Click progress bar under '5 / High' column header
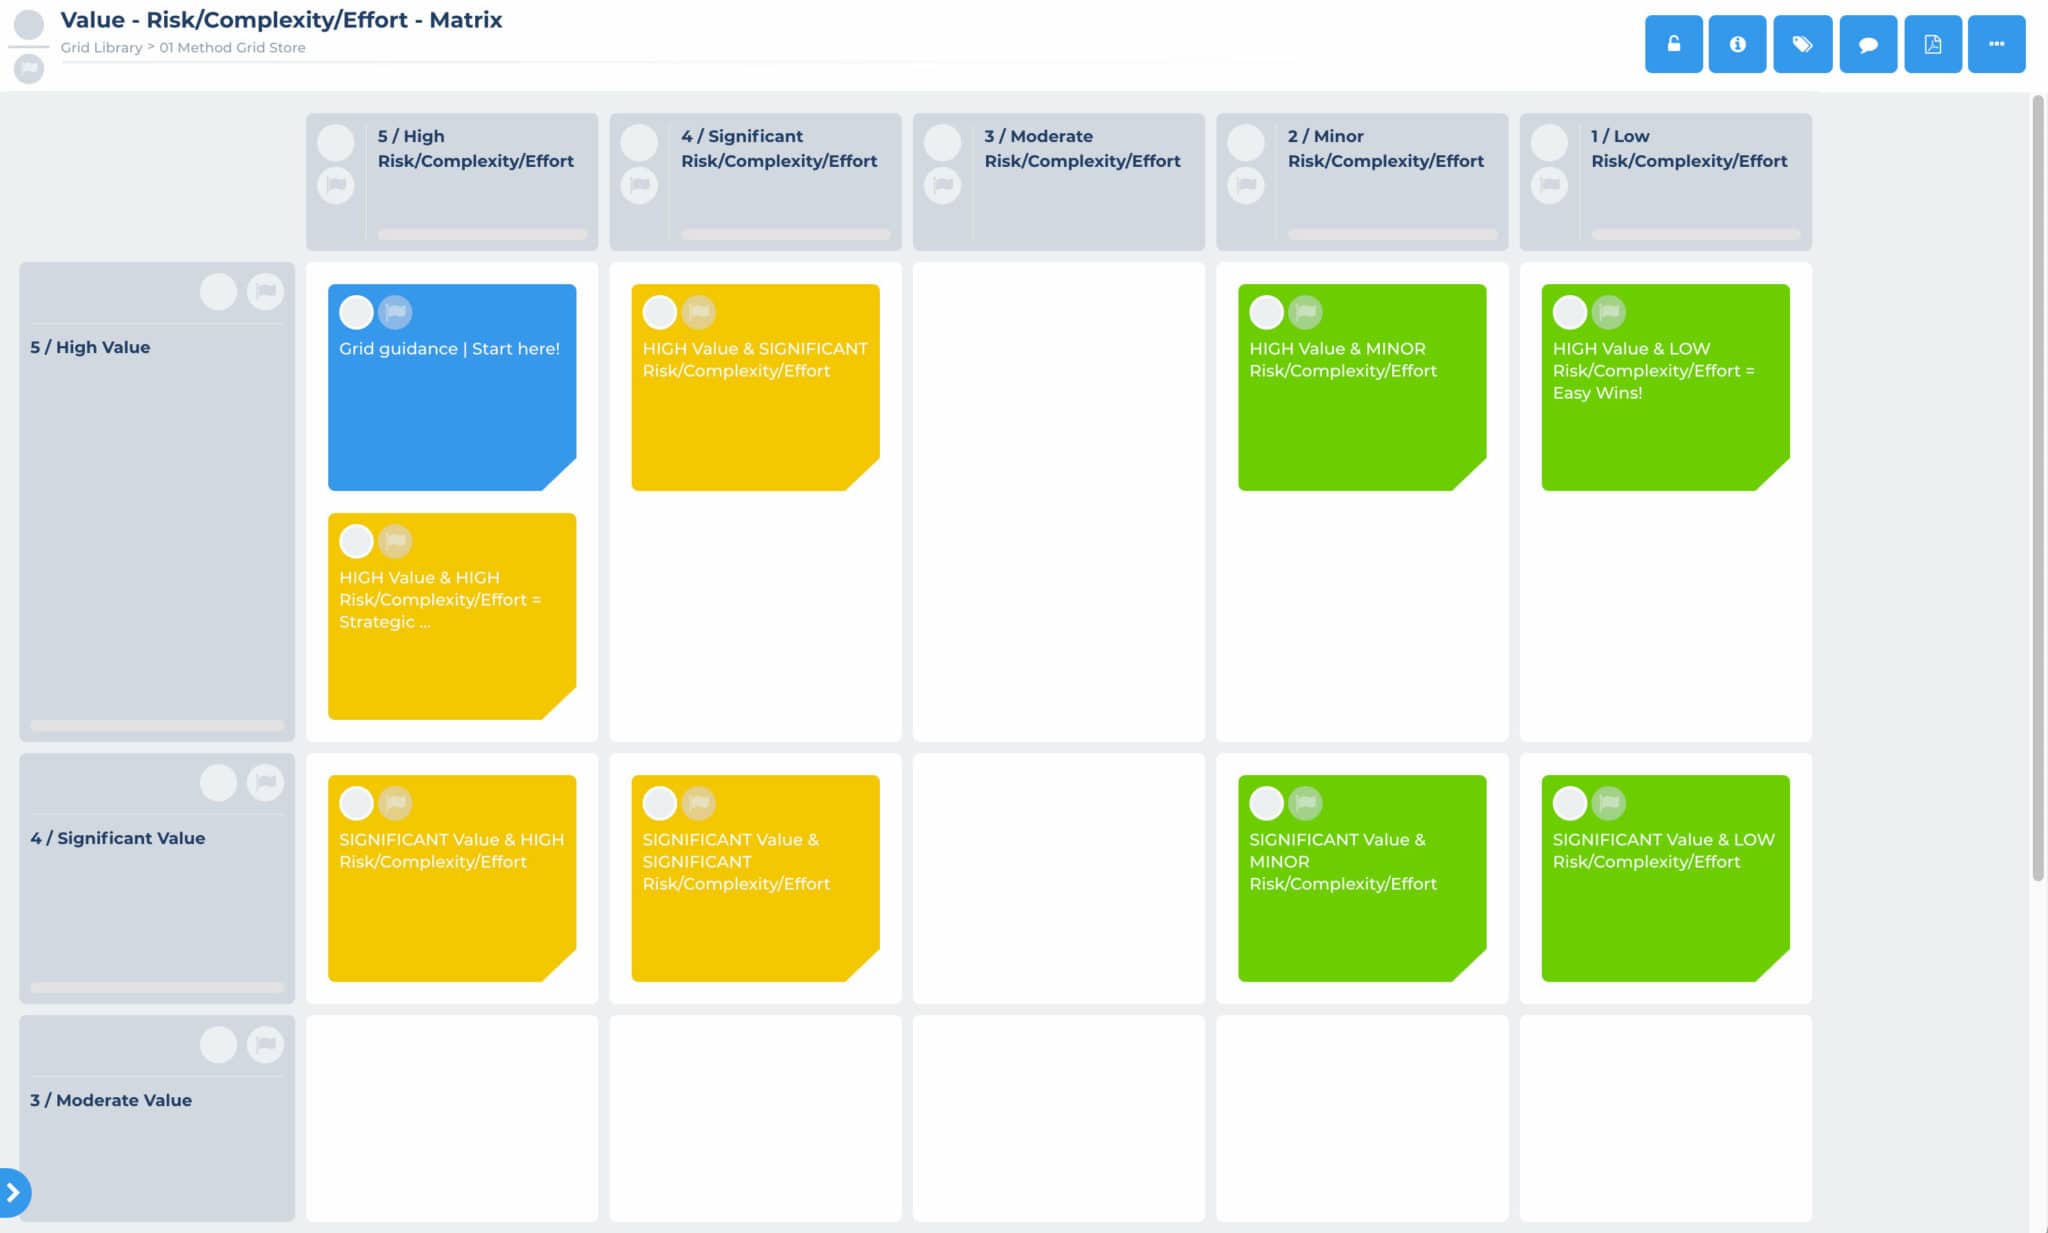 click(x=482, y=234)
